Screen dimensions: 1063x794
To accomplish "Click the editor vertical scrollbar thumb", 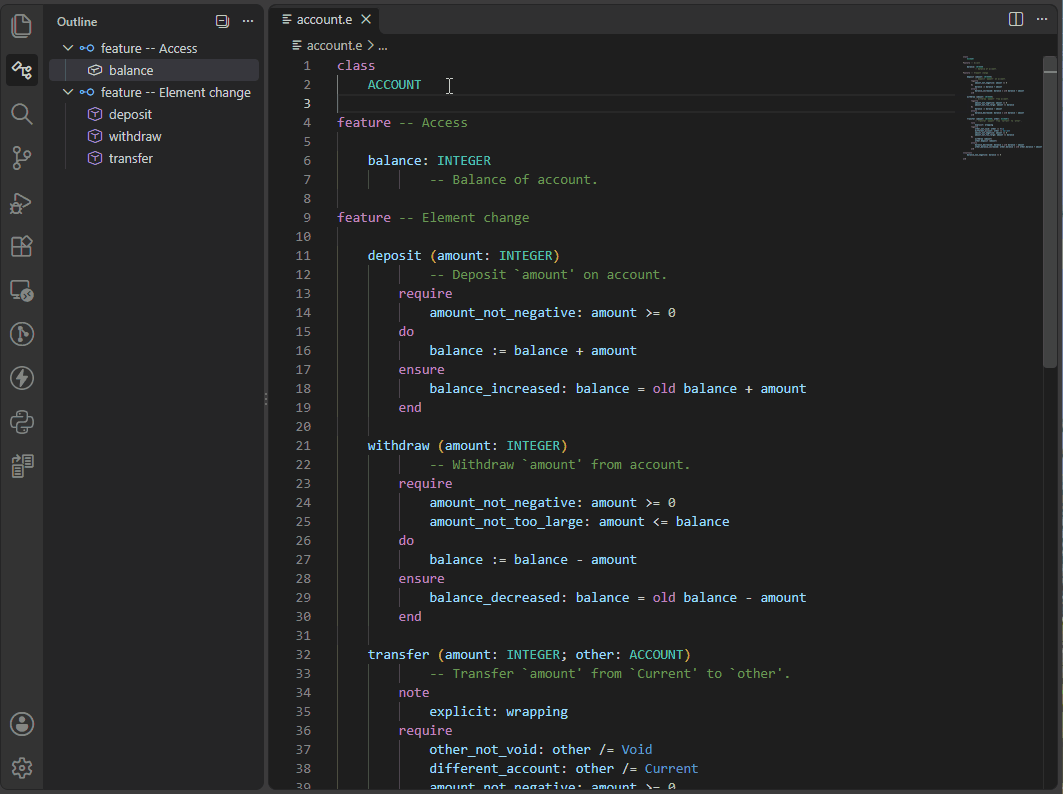I will (1050, 212).
